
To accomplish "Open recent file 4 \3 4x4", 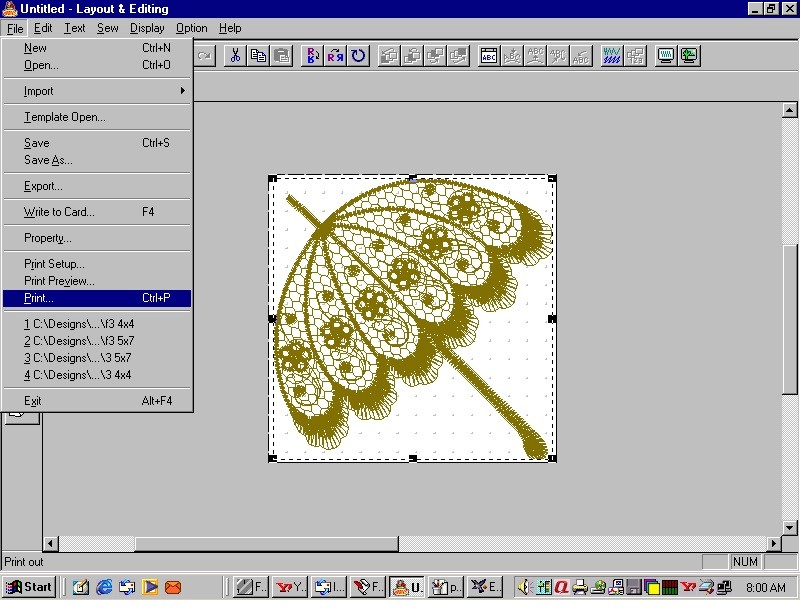I will [97, 375].
